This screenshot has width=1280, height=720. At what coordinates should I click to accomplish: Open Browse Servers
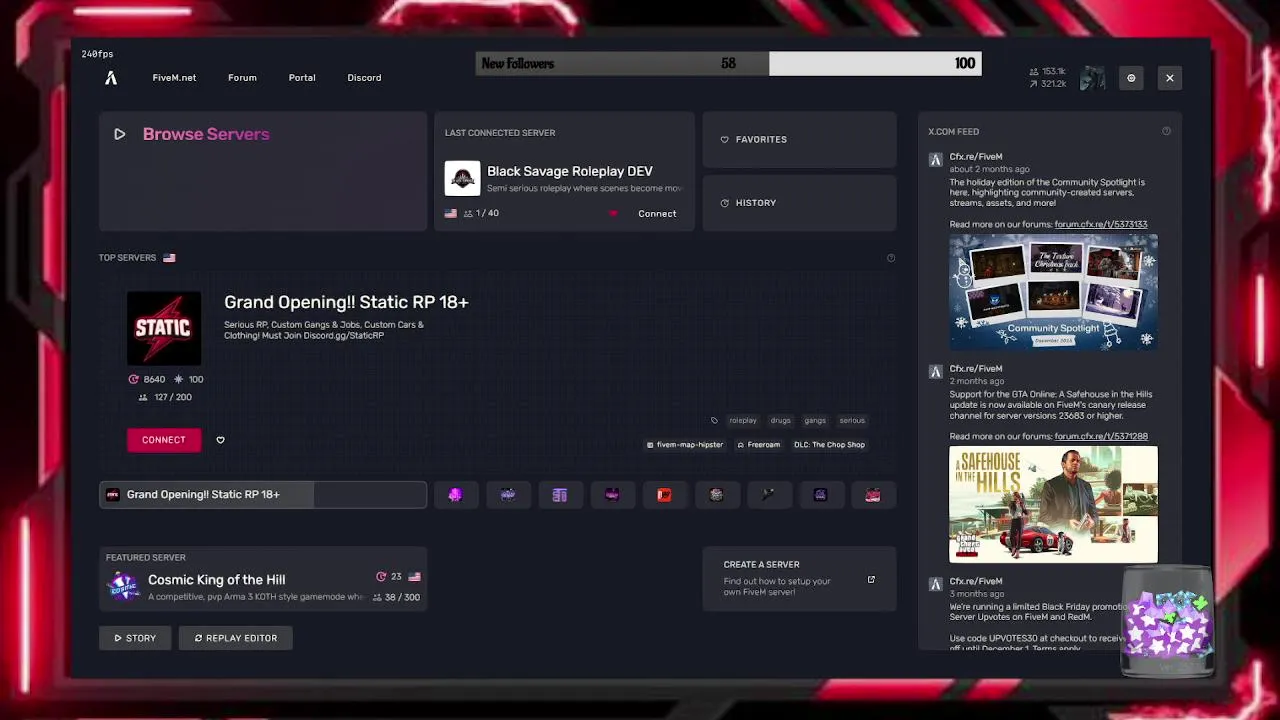[x=263, y=172]
